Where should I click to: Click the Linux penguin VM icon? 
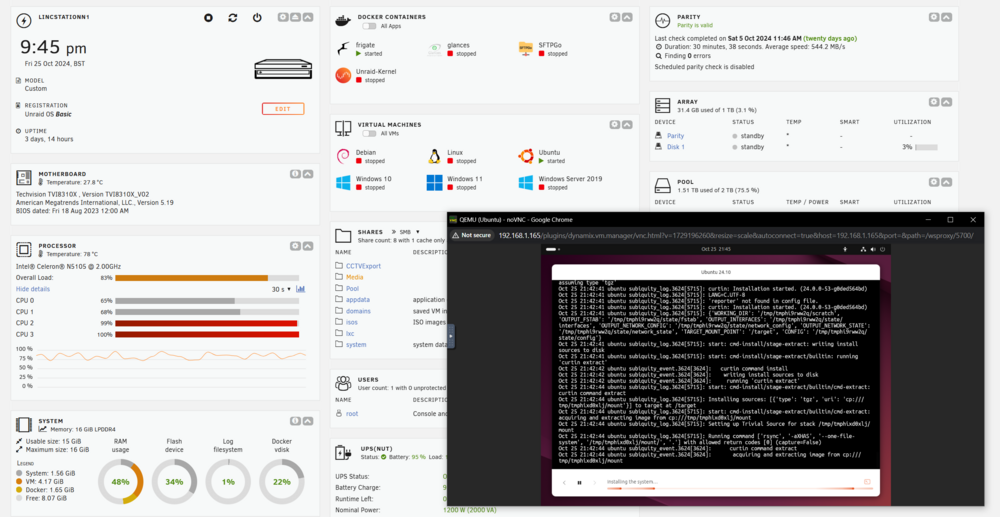coord(435,156)
